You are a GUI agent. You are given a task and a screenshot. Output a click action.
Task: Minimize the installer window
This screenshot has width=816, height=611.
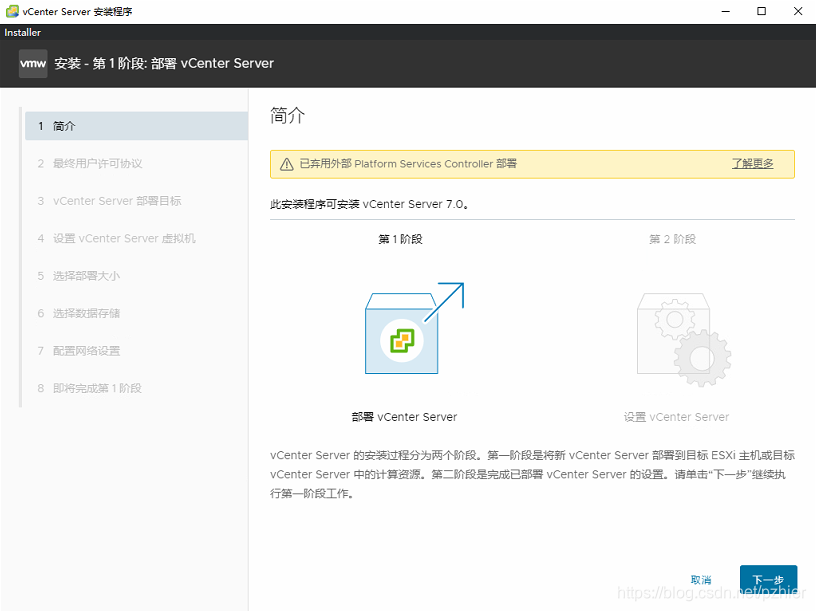pos(725,11)
